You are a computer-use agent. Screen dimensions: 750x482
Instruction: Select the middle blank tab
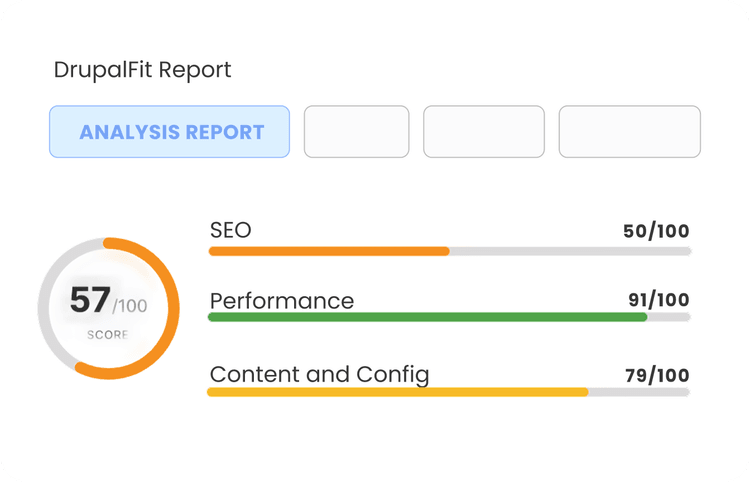[484, 131]
